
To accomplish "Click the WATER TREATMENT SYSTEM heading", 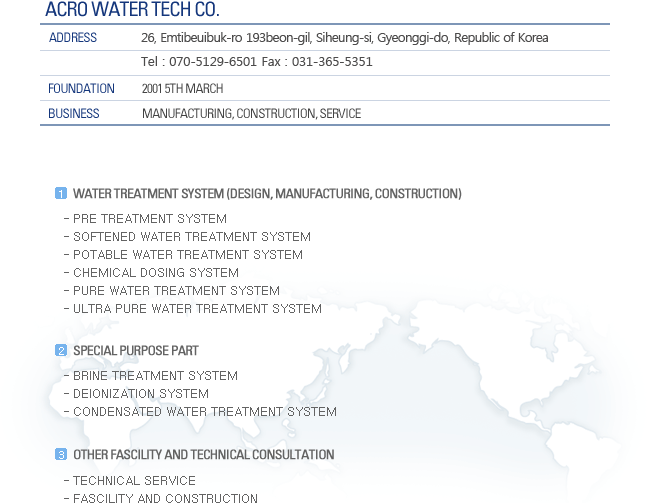I will pos(267,194).
